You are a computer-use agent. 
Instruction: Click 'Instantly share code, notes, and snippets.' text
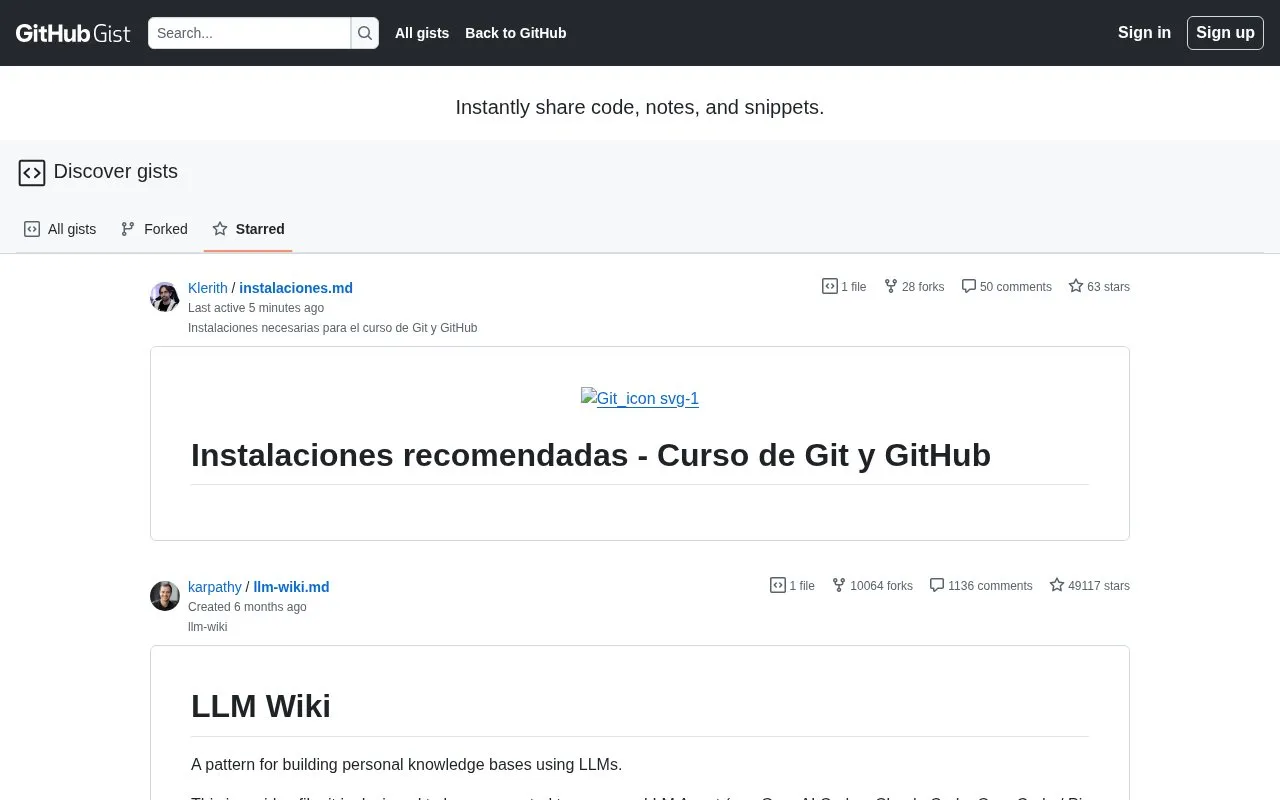point(640,107)
